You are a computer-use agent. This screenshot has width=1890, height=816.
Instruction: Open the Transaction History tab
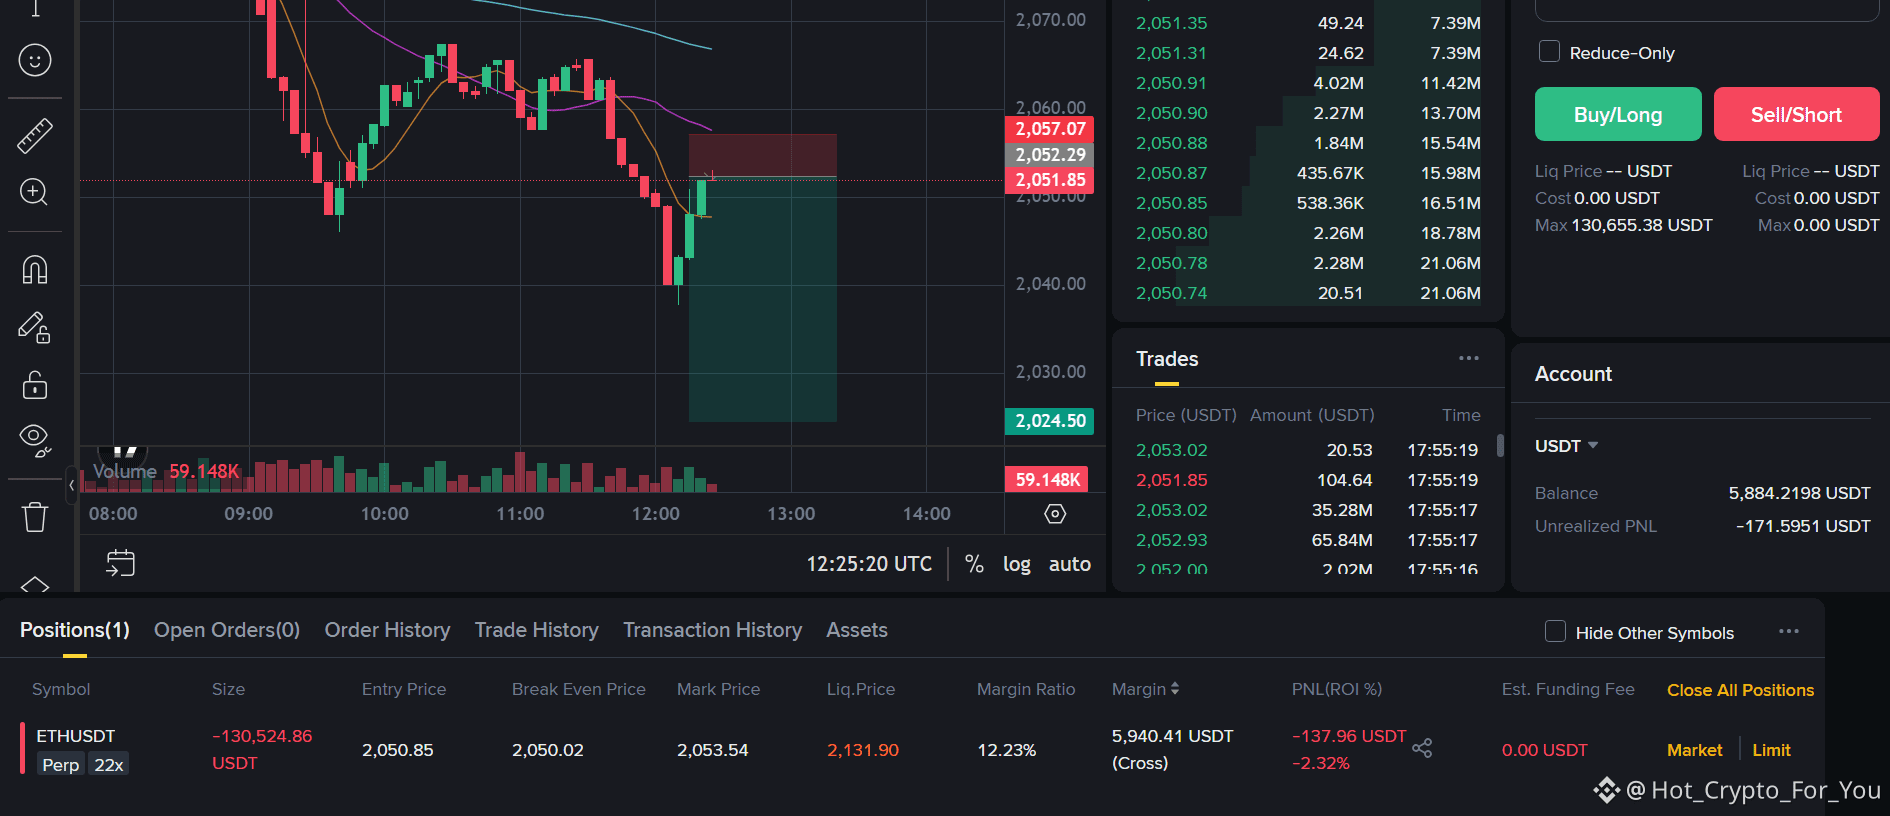(713, 630)
